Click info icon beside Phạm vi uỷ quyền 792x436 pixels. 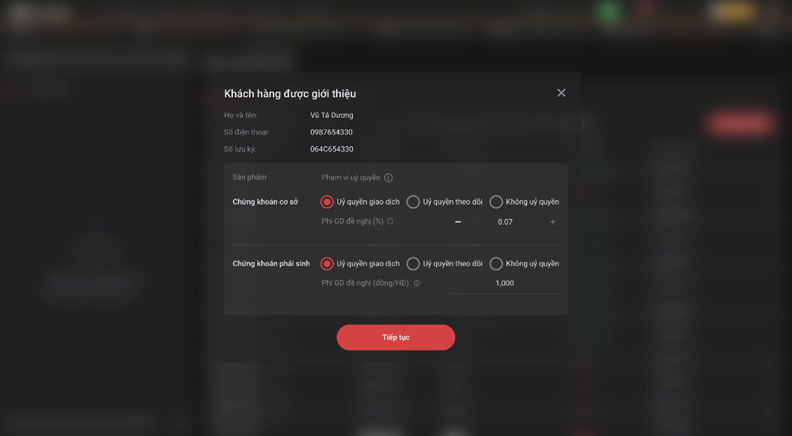coord(388,178)
